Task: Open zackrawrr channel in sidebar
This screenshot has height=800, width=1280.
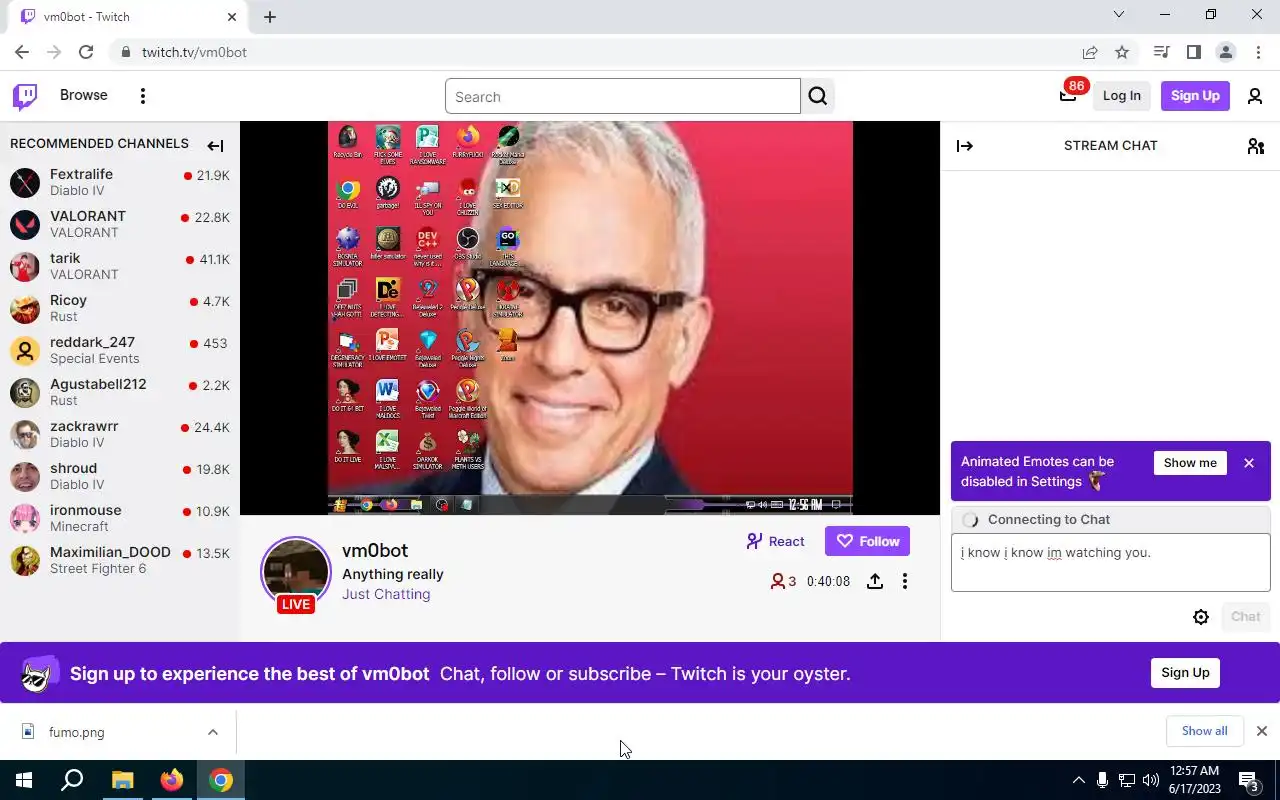Action: (120, 434)
